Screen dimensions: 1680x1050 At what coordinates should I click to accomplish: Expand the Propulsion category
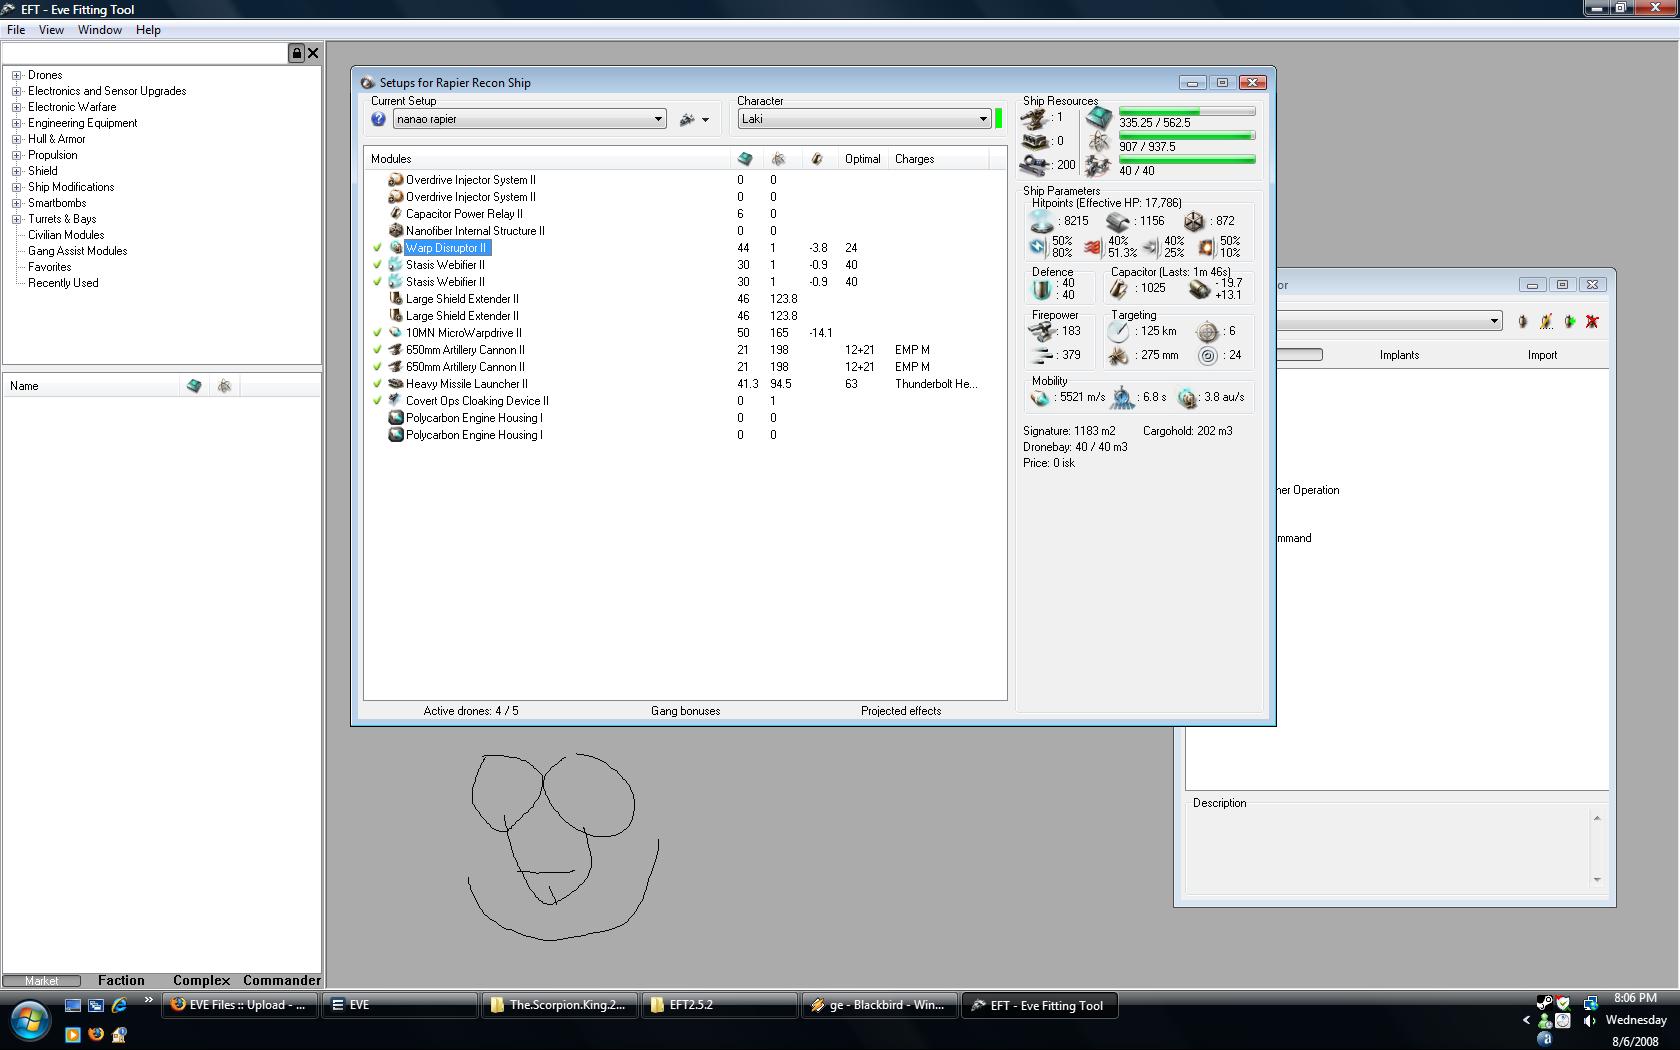pyautogui.click(x=16, y=155)
